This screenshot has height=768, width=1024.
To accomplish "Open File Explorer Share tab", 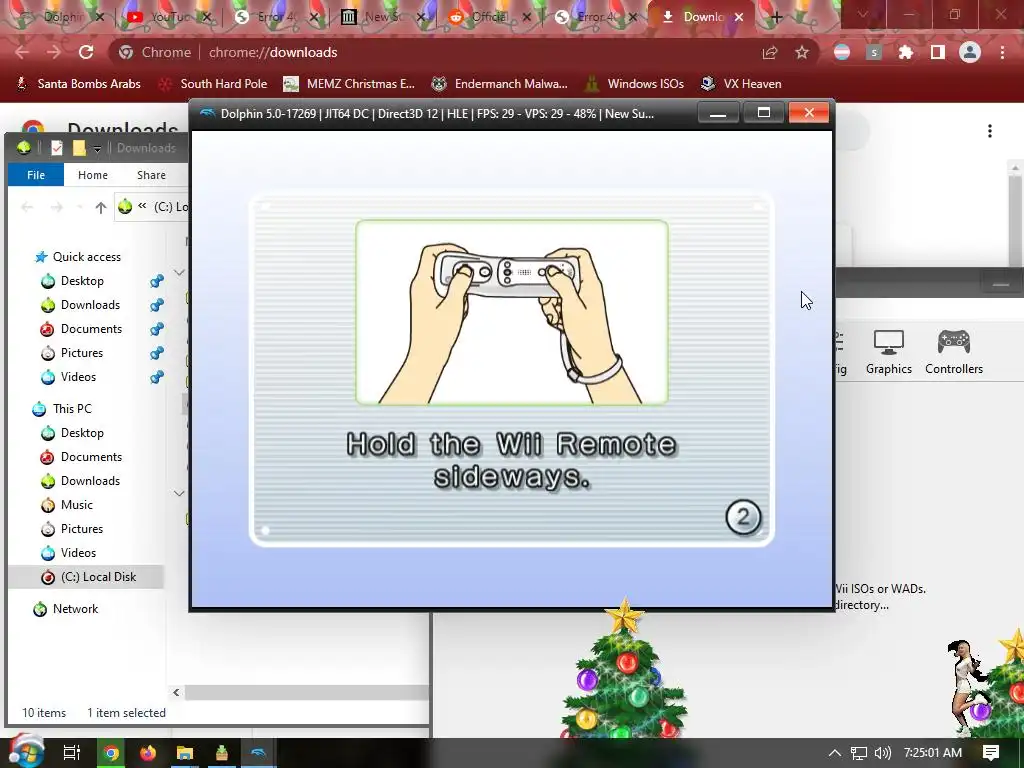I will 151,175.
